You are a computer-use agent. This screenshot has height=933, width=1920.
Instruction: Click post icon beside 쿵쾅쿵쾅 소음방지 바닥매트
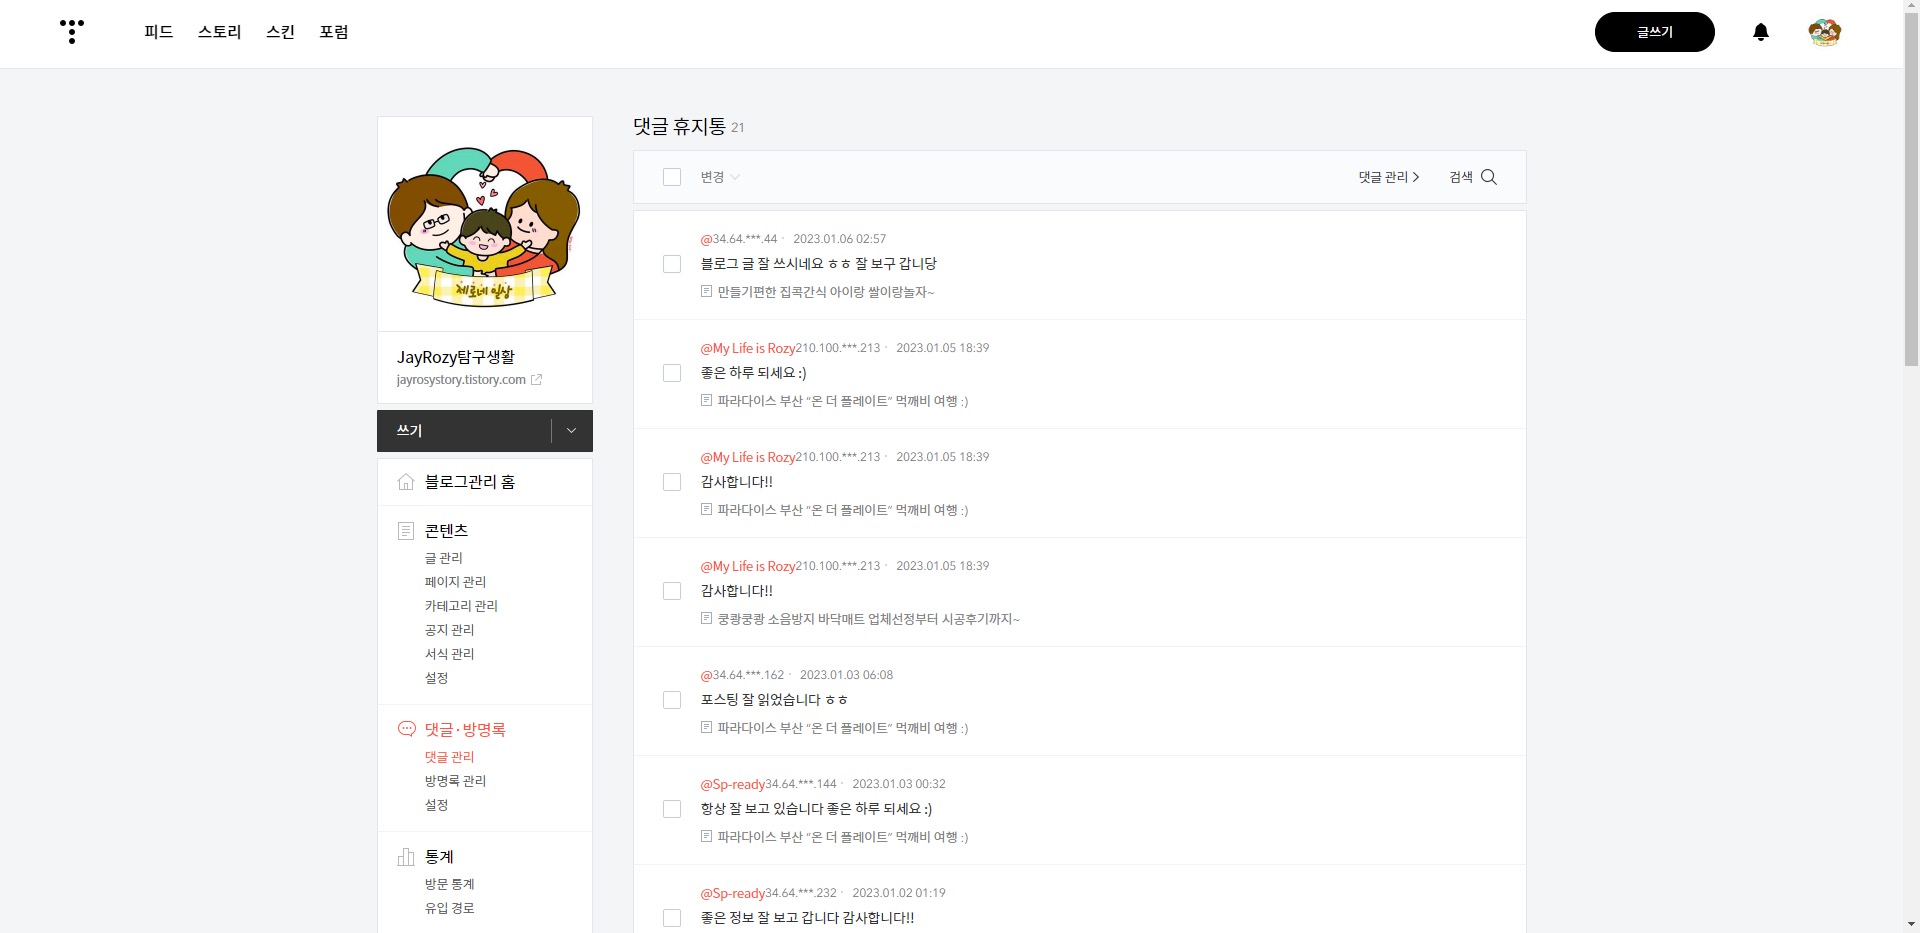click(x=707, y=619)
